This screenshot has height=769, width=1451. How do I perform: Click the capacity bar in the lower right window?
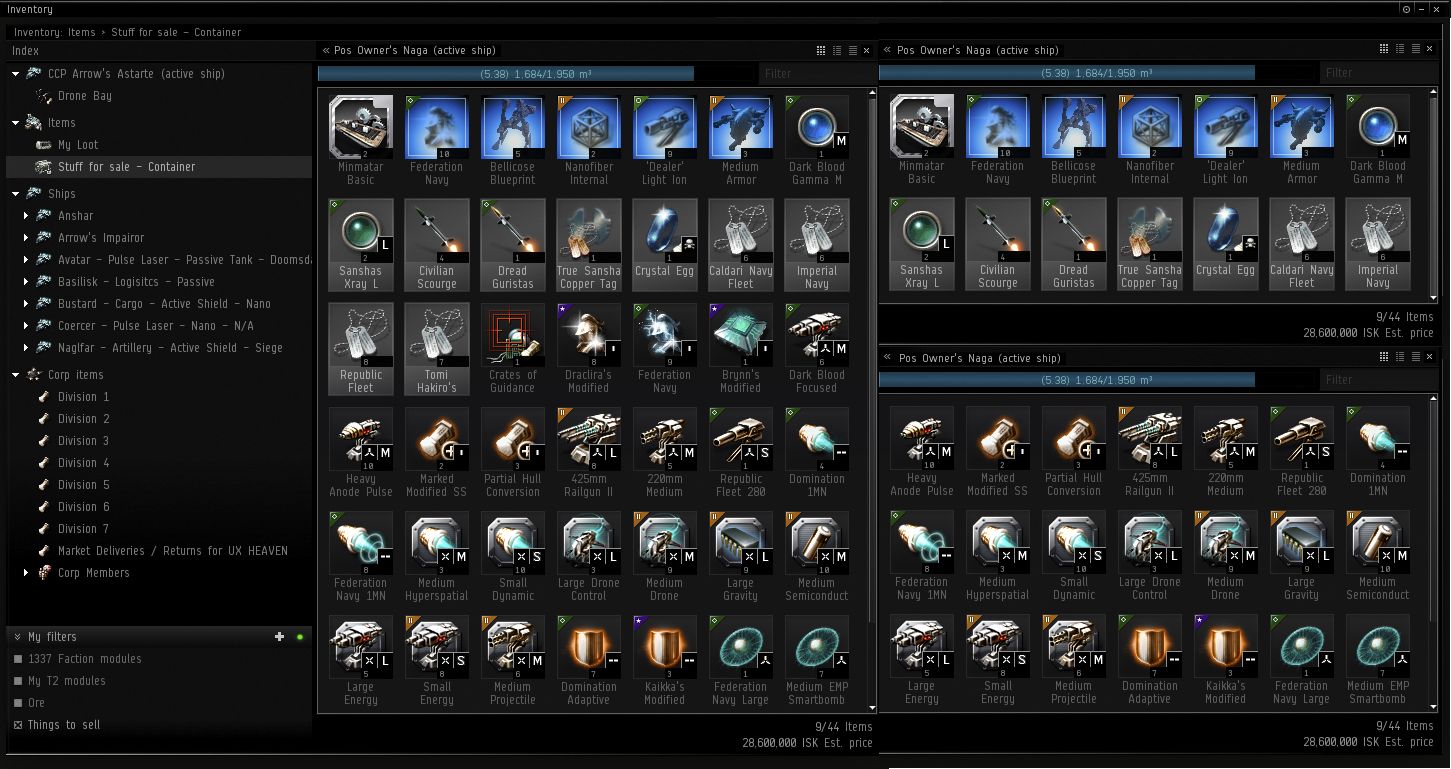point(1098,380)
